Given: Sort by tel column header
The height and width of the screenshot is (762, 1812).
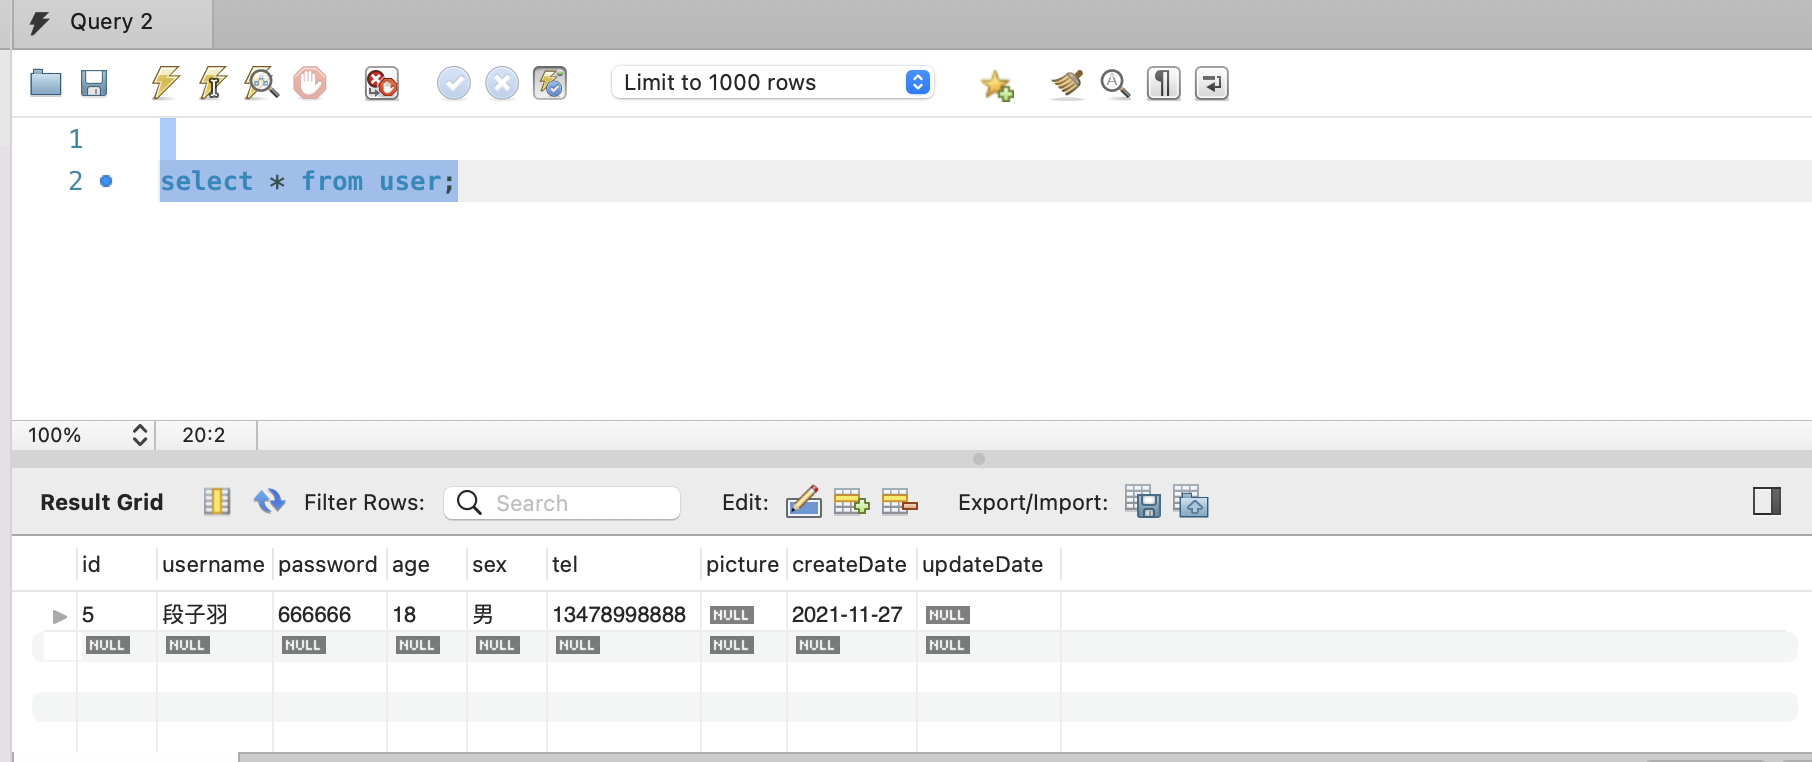Looking at the screenshot, I should (624, 564).
